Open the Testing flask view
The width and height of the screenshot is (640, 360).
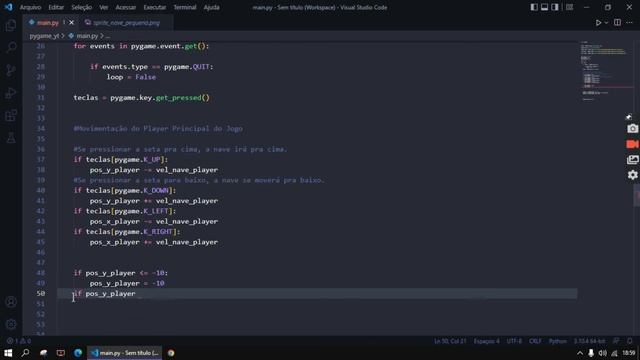(11, 138)
